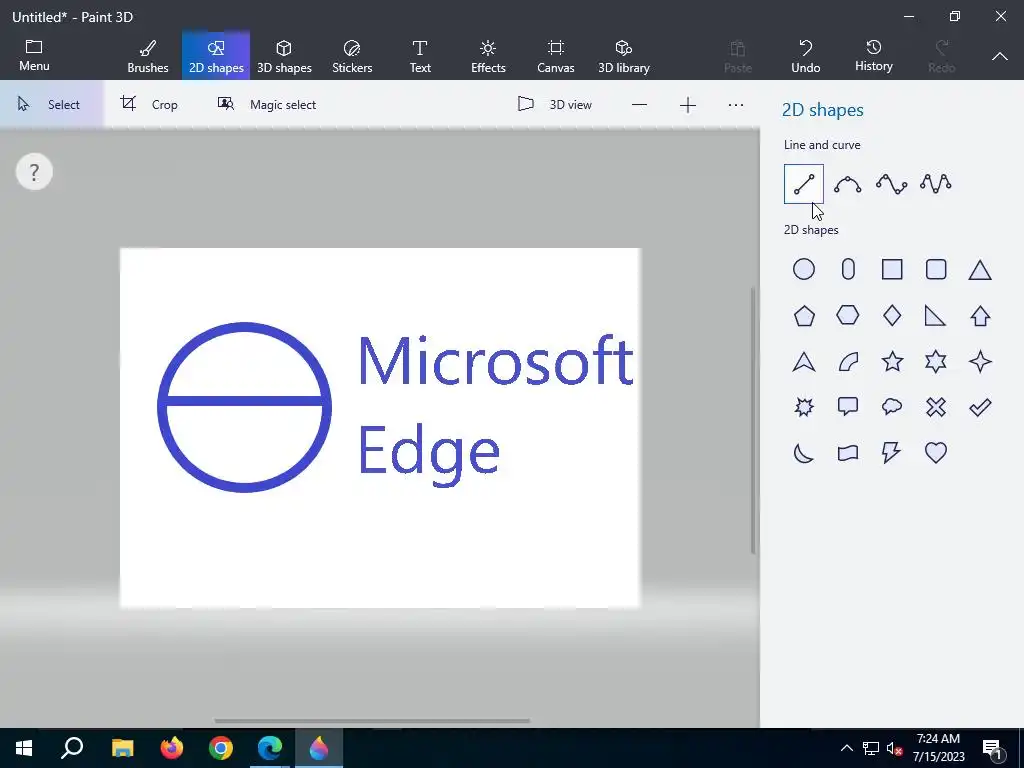The height and width of the screenshot is (768, 1024).
Task: Add the Heart shape
Action: 936,453
